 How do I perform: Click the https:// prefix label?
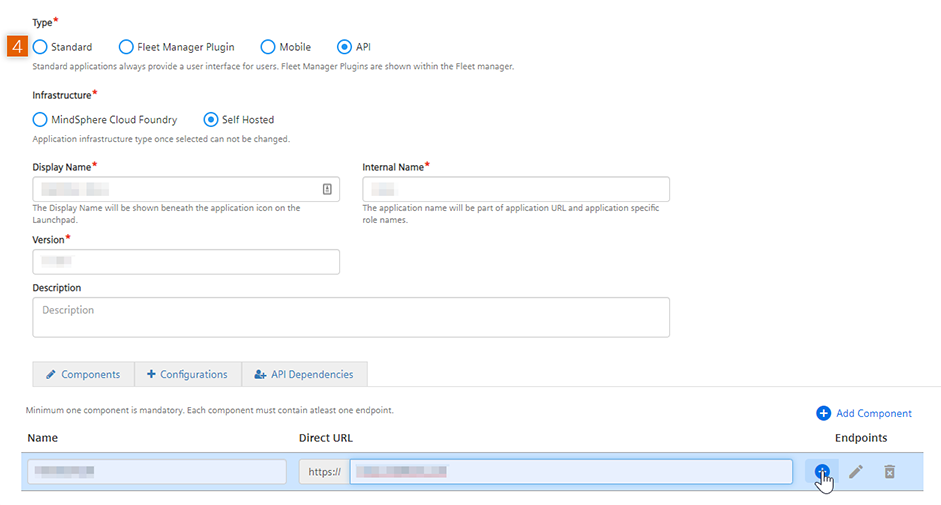[x=325, y=471]
